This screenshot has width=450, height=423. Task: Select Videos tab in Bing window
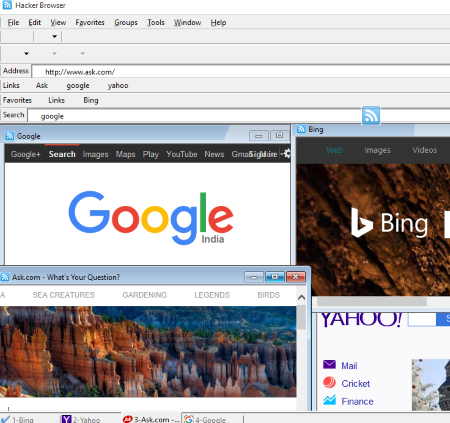pyautogui.click(x=424, y=150)
